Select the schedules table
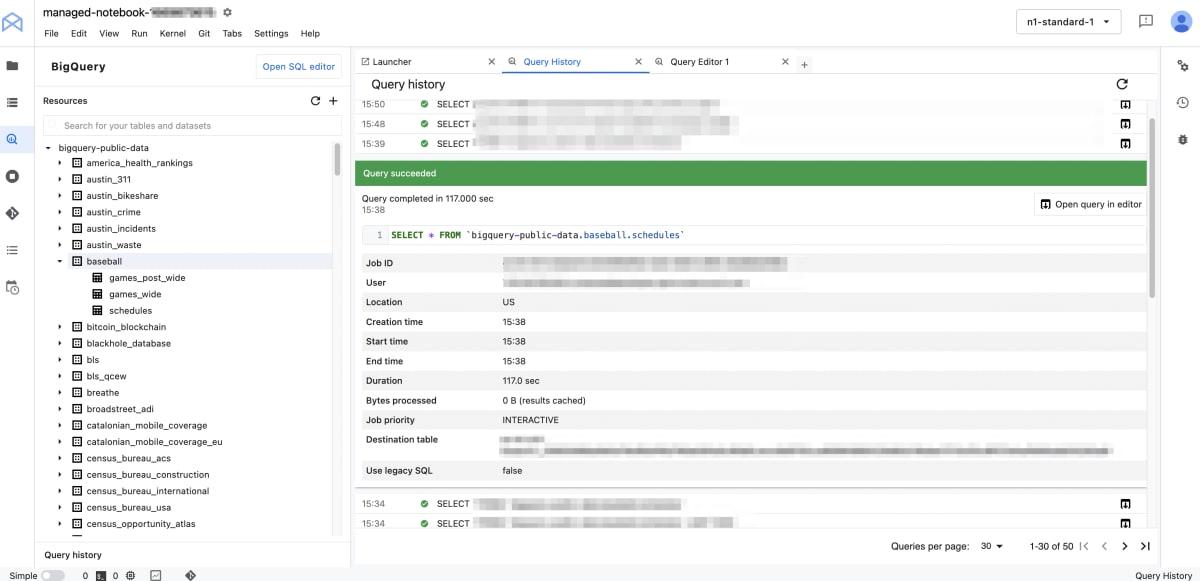This screenshot has height=581, width=1200. click(131, 311)
